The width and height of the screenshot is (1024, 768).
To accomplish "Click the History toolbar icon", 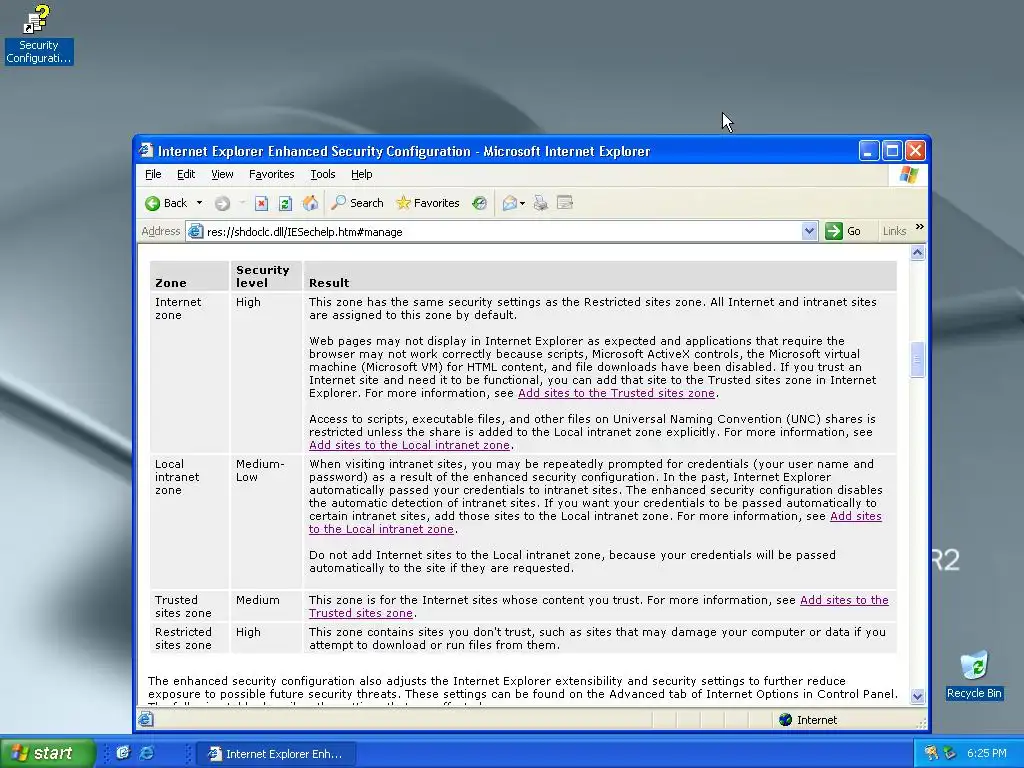I will click(479, 203).
